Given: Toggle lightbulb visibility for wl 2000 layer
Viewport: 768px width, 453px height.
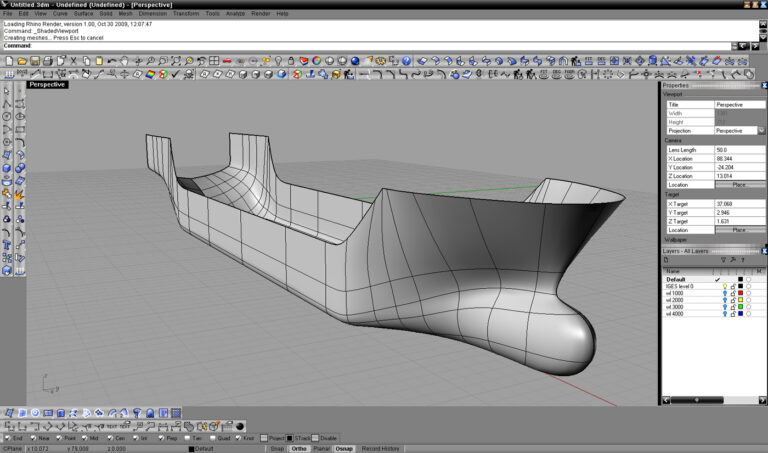Looking at the screenshot, I should tap(724, 298).
